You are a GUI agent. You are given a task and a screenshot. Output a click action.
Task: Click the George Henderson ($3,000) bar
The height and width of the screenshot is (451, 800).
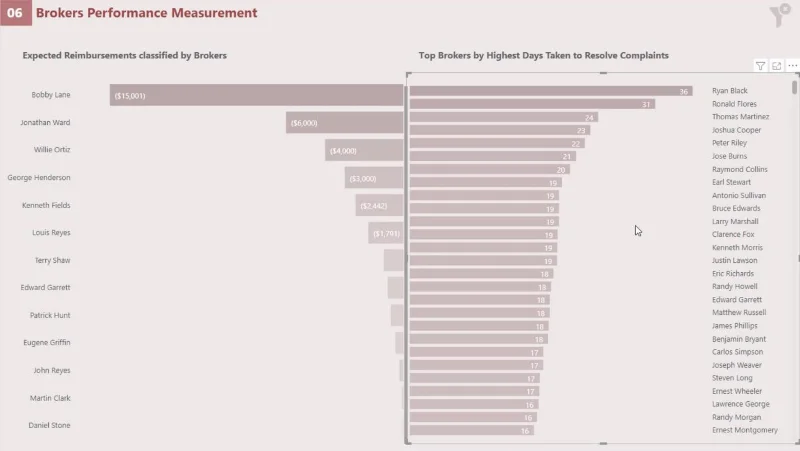[373, 178]
